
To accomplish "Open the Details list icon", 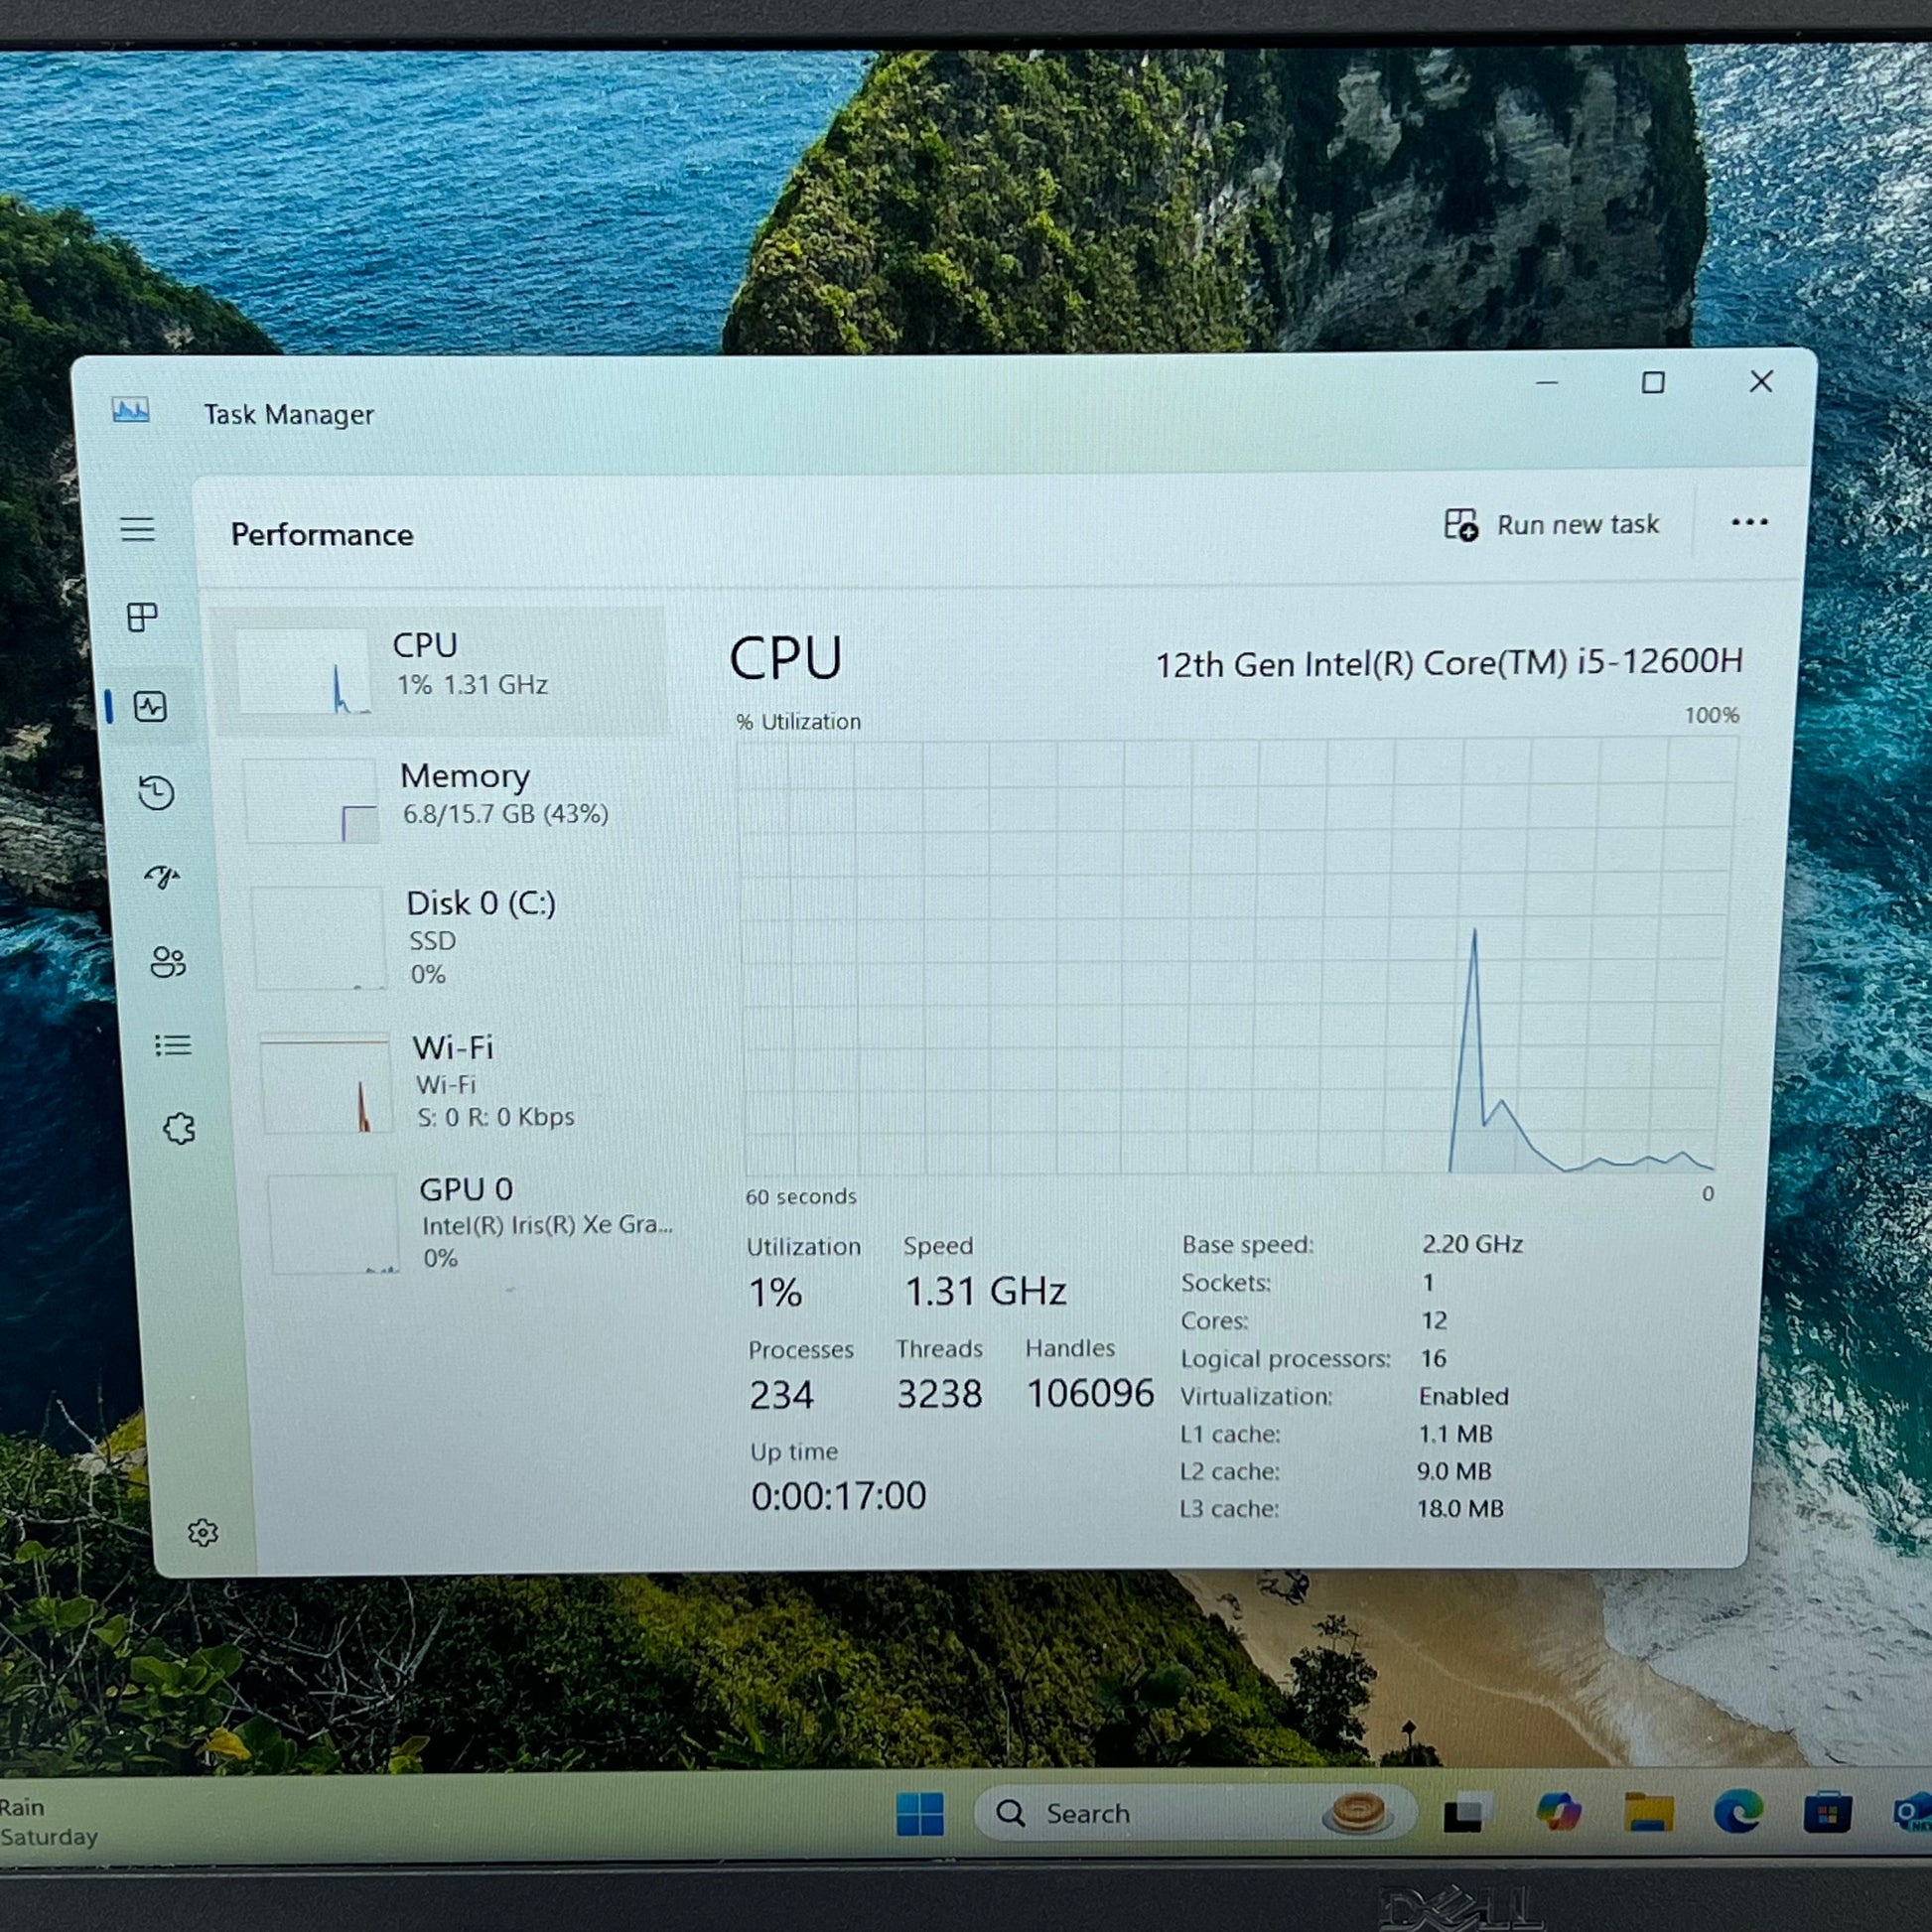I will pyautogui.click(x=173, y=1046).
